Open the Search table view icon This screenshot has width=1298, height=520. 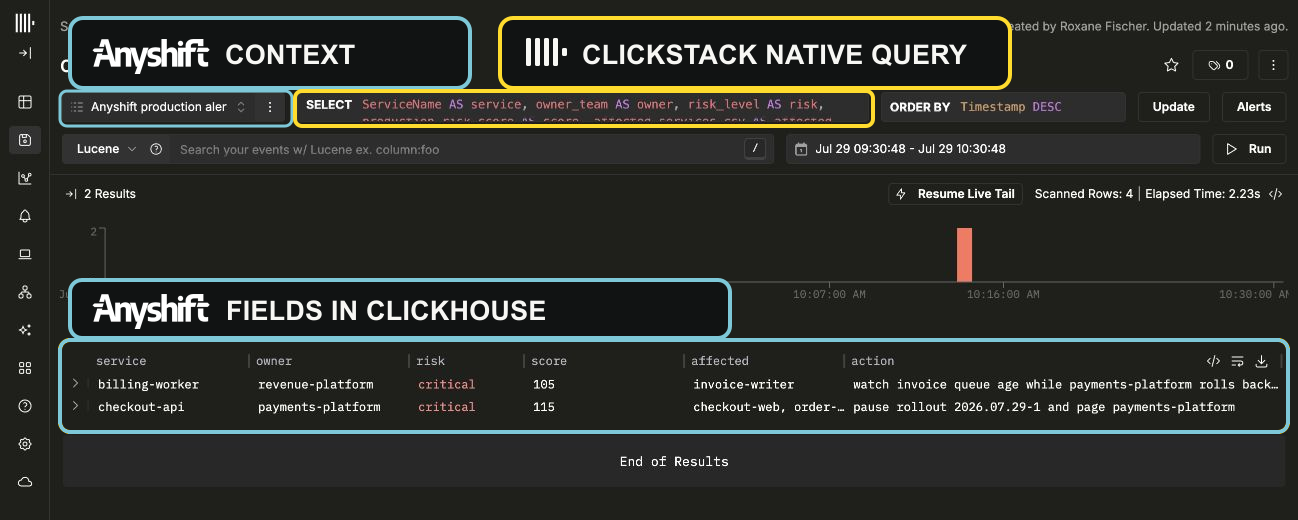click(x=25, y=102)
